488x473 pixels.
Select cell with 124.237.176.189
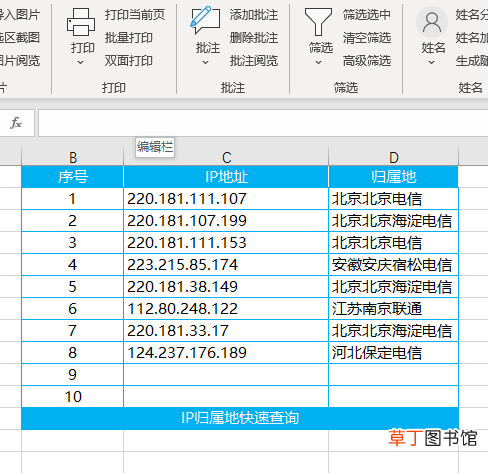[226, 353]
